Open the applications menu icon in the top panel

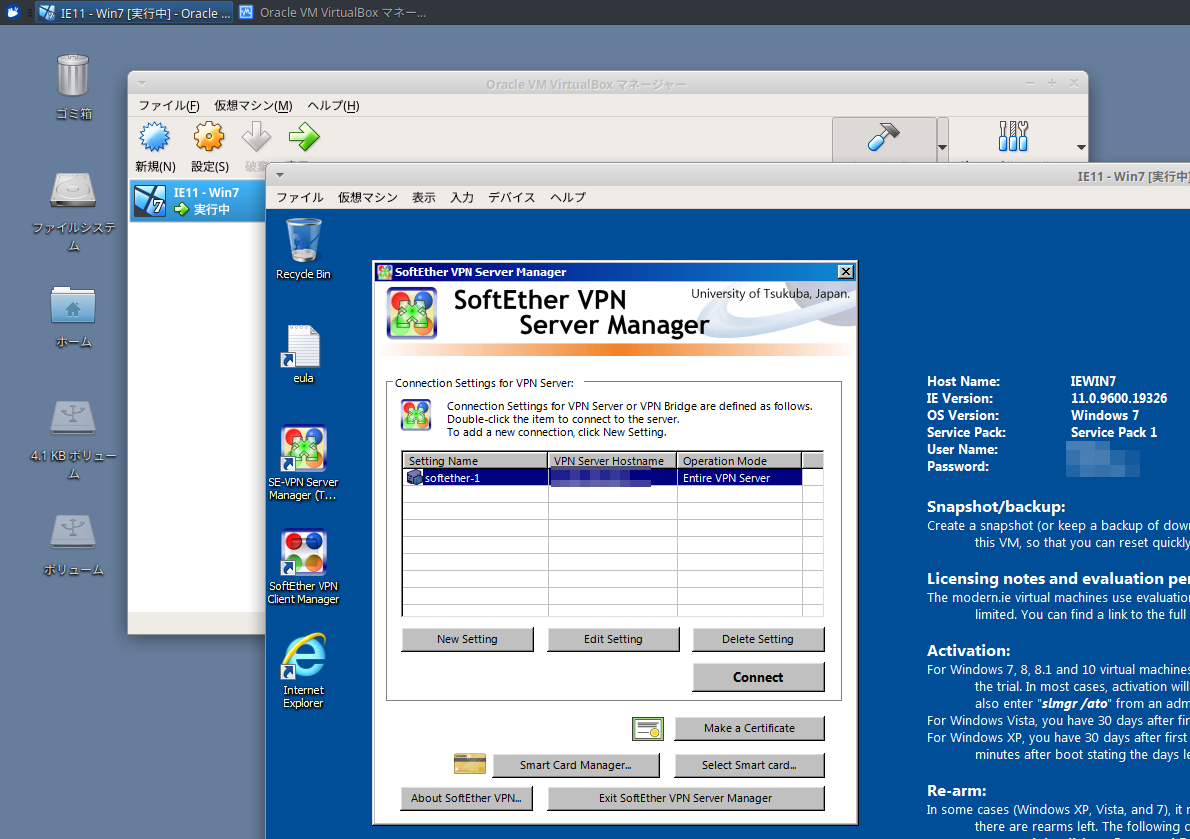13,12
